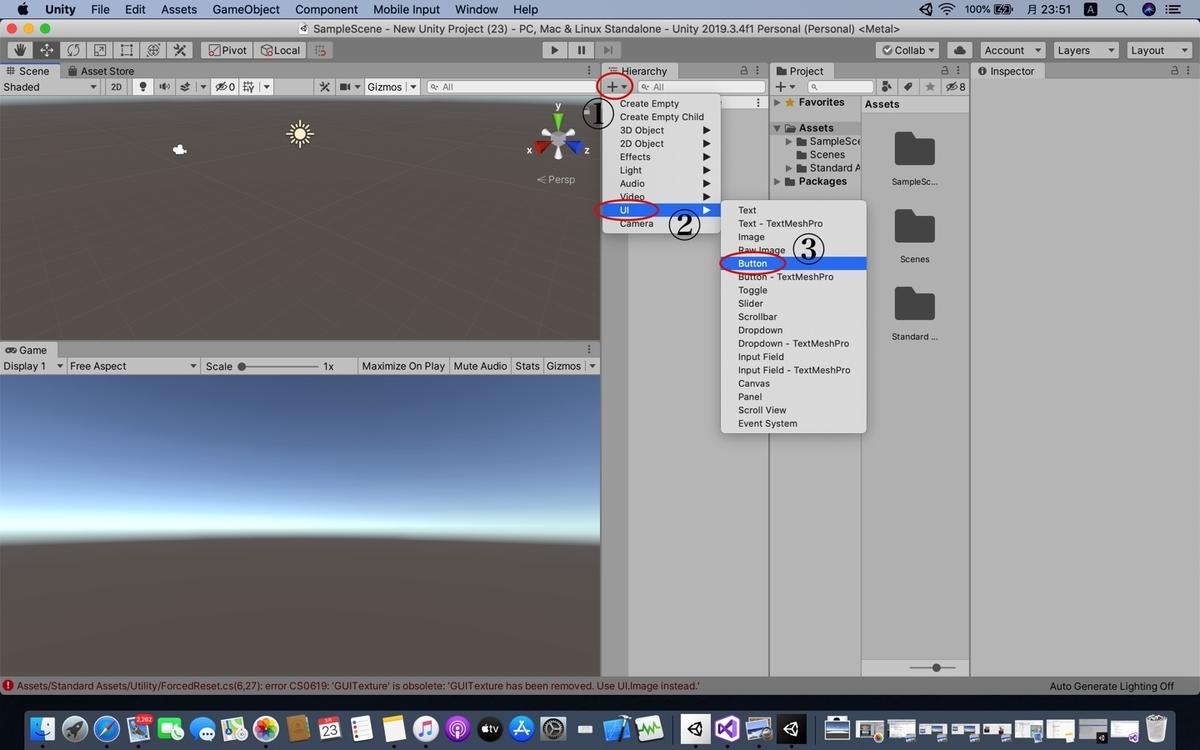This screenshot has height=750, width=1200.
Task: Open the Layers dropdown
Action: (x=1085, y=50)
